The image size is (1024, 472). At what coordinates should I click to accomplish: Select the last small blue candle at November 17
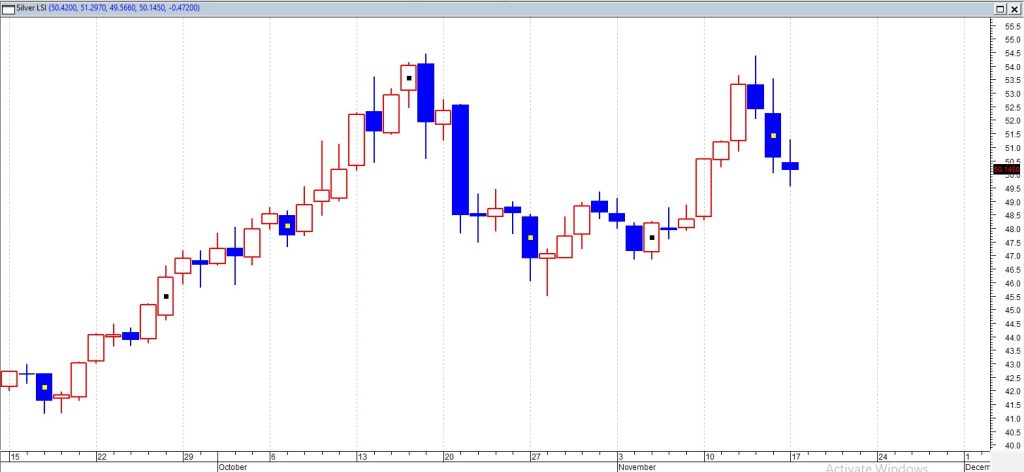coord(790,165)
